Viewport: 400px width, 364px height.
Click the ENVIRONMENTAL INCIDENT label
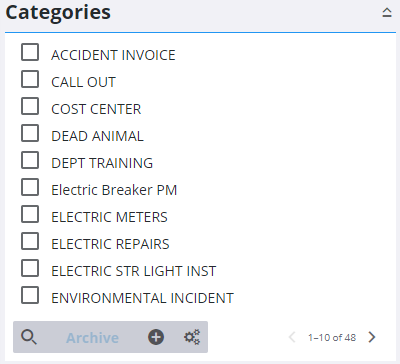[142, 298]
